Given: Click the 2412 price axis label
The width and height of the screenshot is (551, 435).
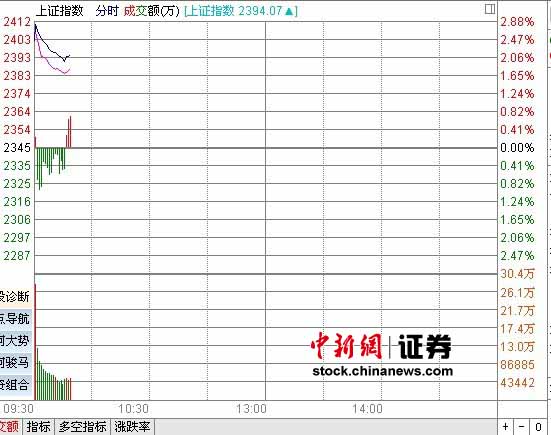Looking at the screenshot, I should click(x=17, y=22).
